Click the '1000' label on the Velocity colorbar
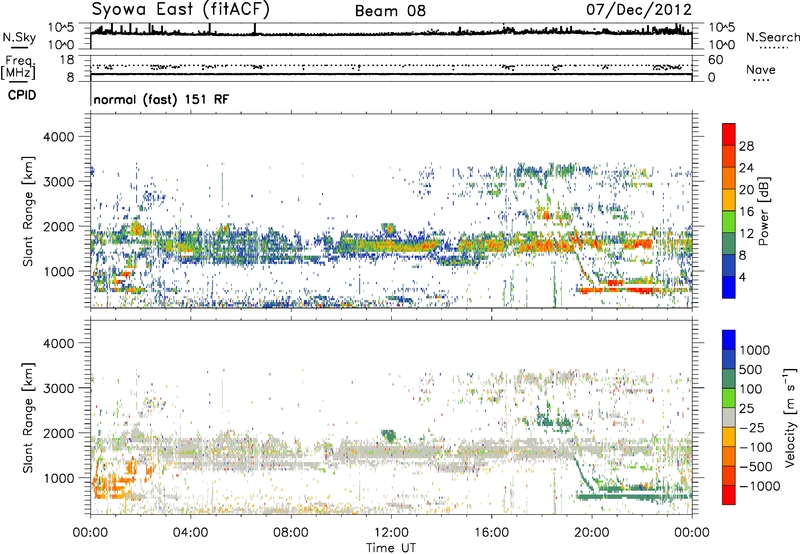 click(754, 350)
